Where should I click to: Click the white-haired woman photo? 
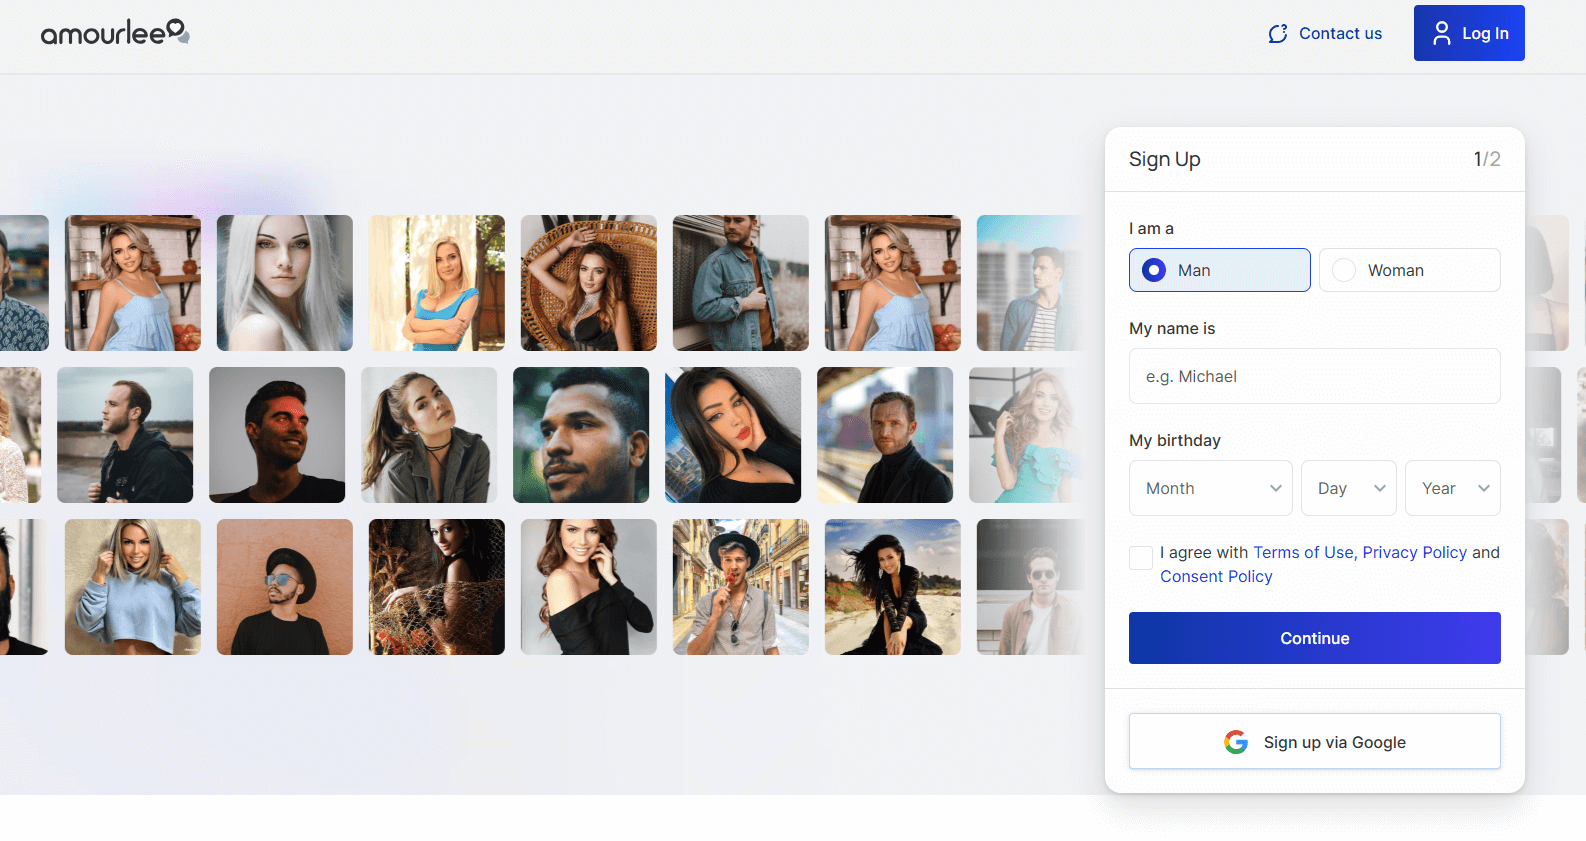pos(285,283)
